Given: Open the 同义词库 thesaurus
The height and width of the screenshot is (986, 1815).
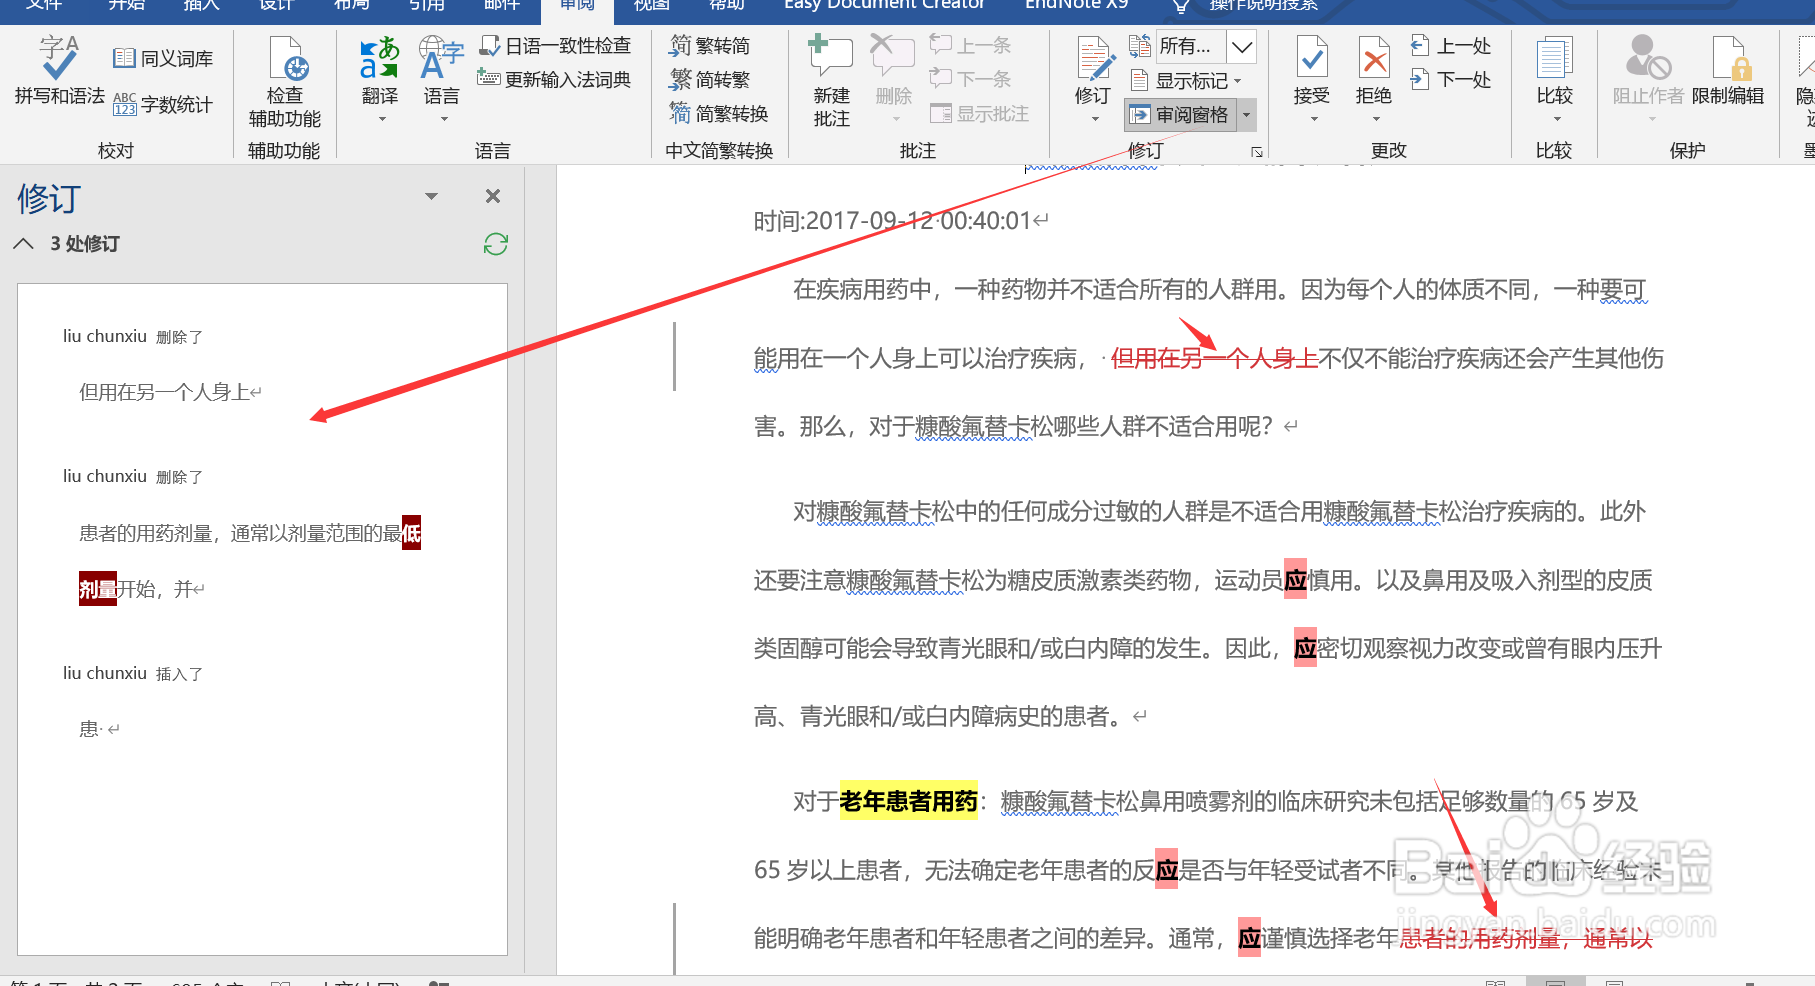Looking at the screenshot, I should point(163,58).
